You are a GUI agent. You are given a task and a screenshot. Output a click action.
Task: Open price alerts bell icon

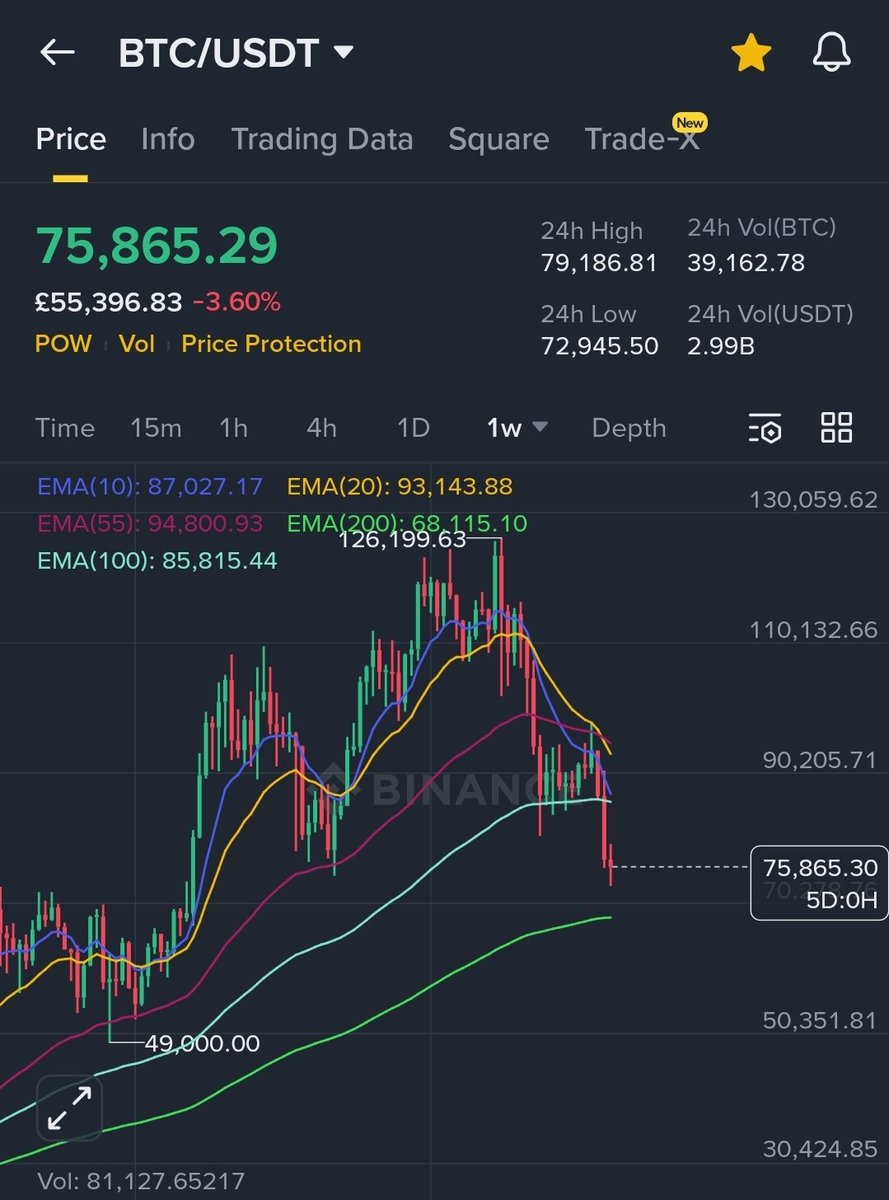point(831,52)
